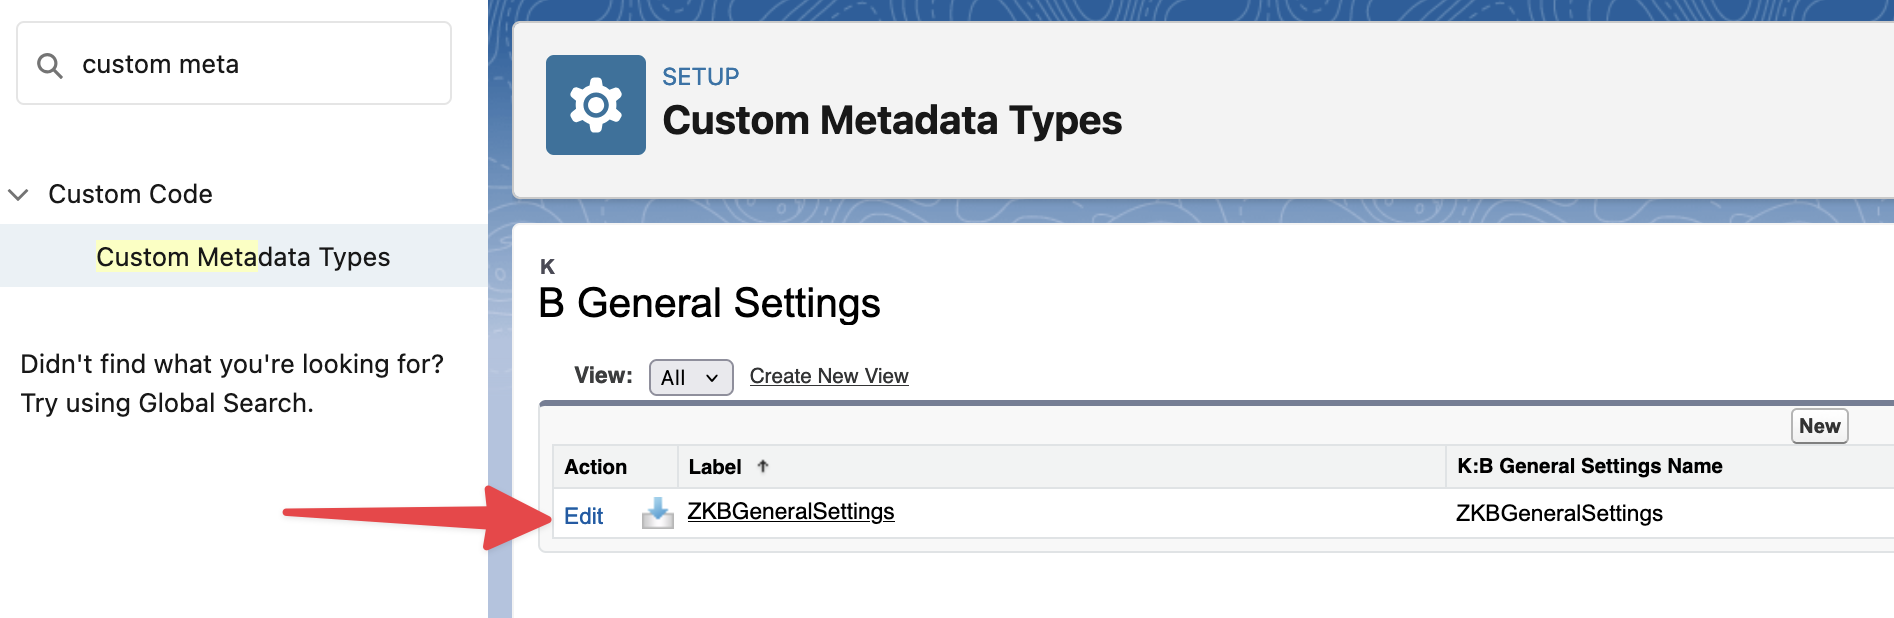
Task: Click the Custom Metadata Types page heading
Action: pos(891,121)
